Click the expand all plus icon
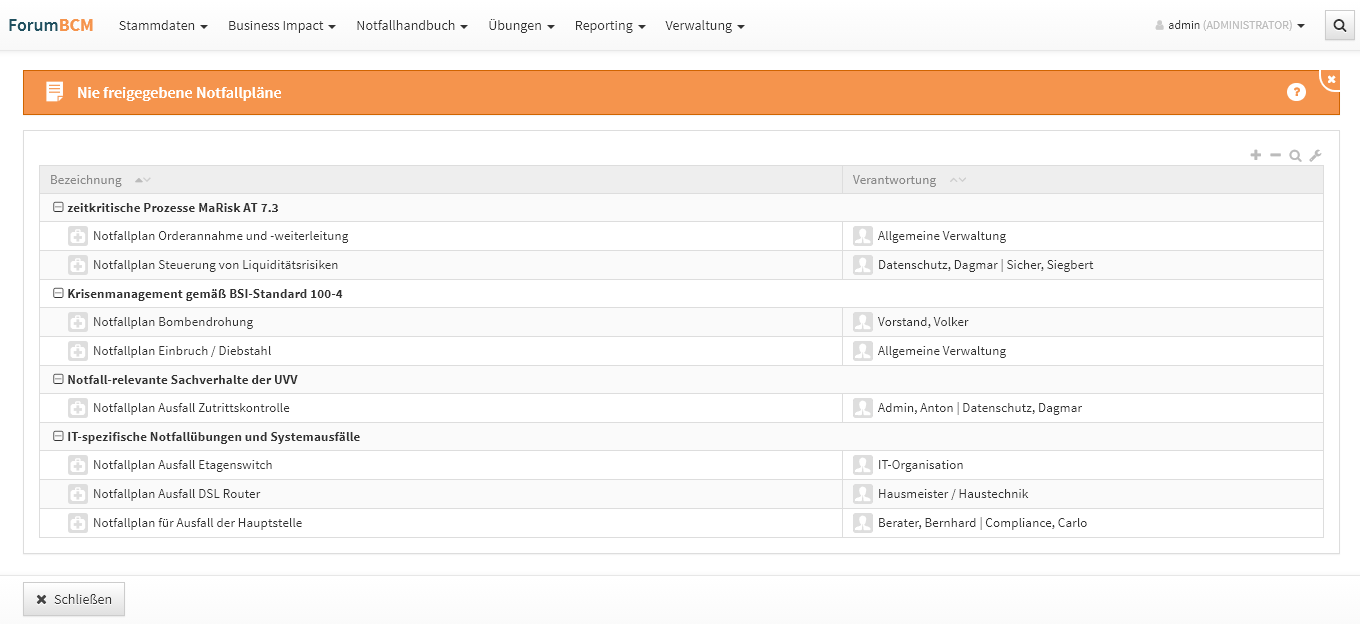1360x624 pixels. 1256,155
